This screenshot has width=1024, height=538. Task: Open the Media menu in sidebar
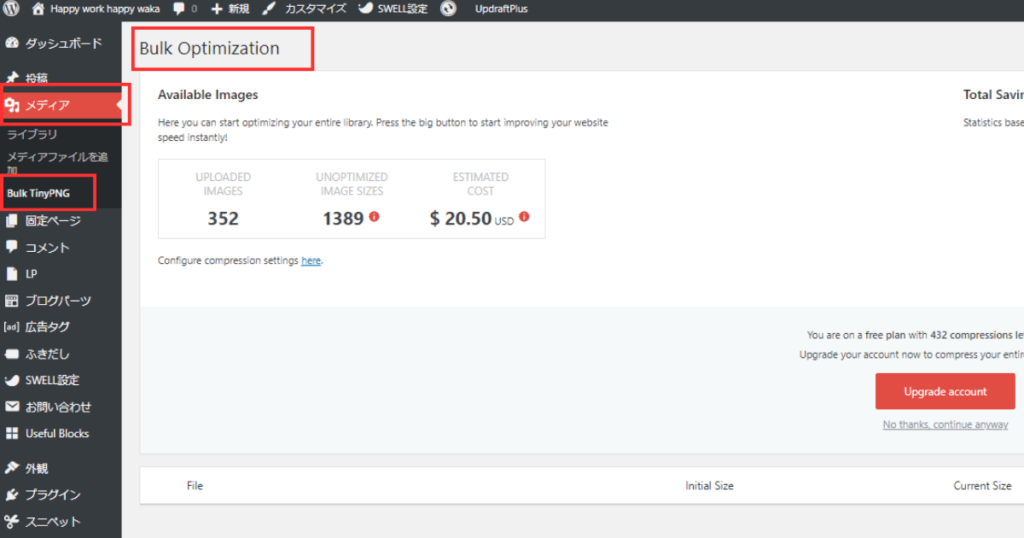[x=48, y=105]
